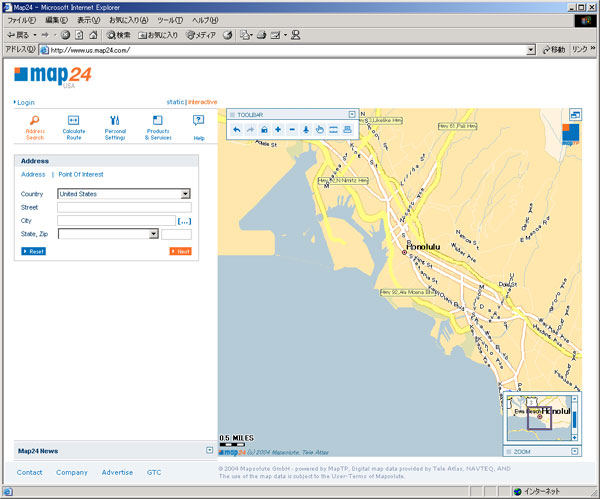
Task: Open browser Favorites toolbar button
Action: (x=158, y=35)
